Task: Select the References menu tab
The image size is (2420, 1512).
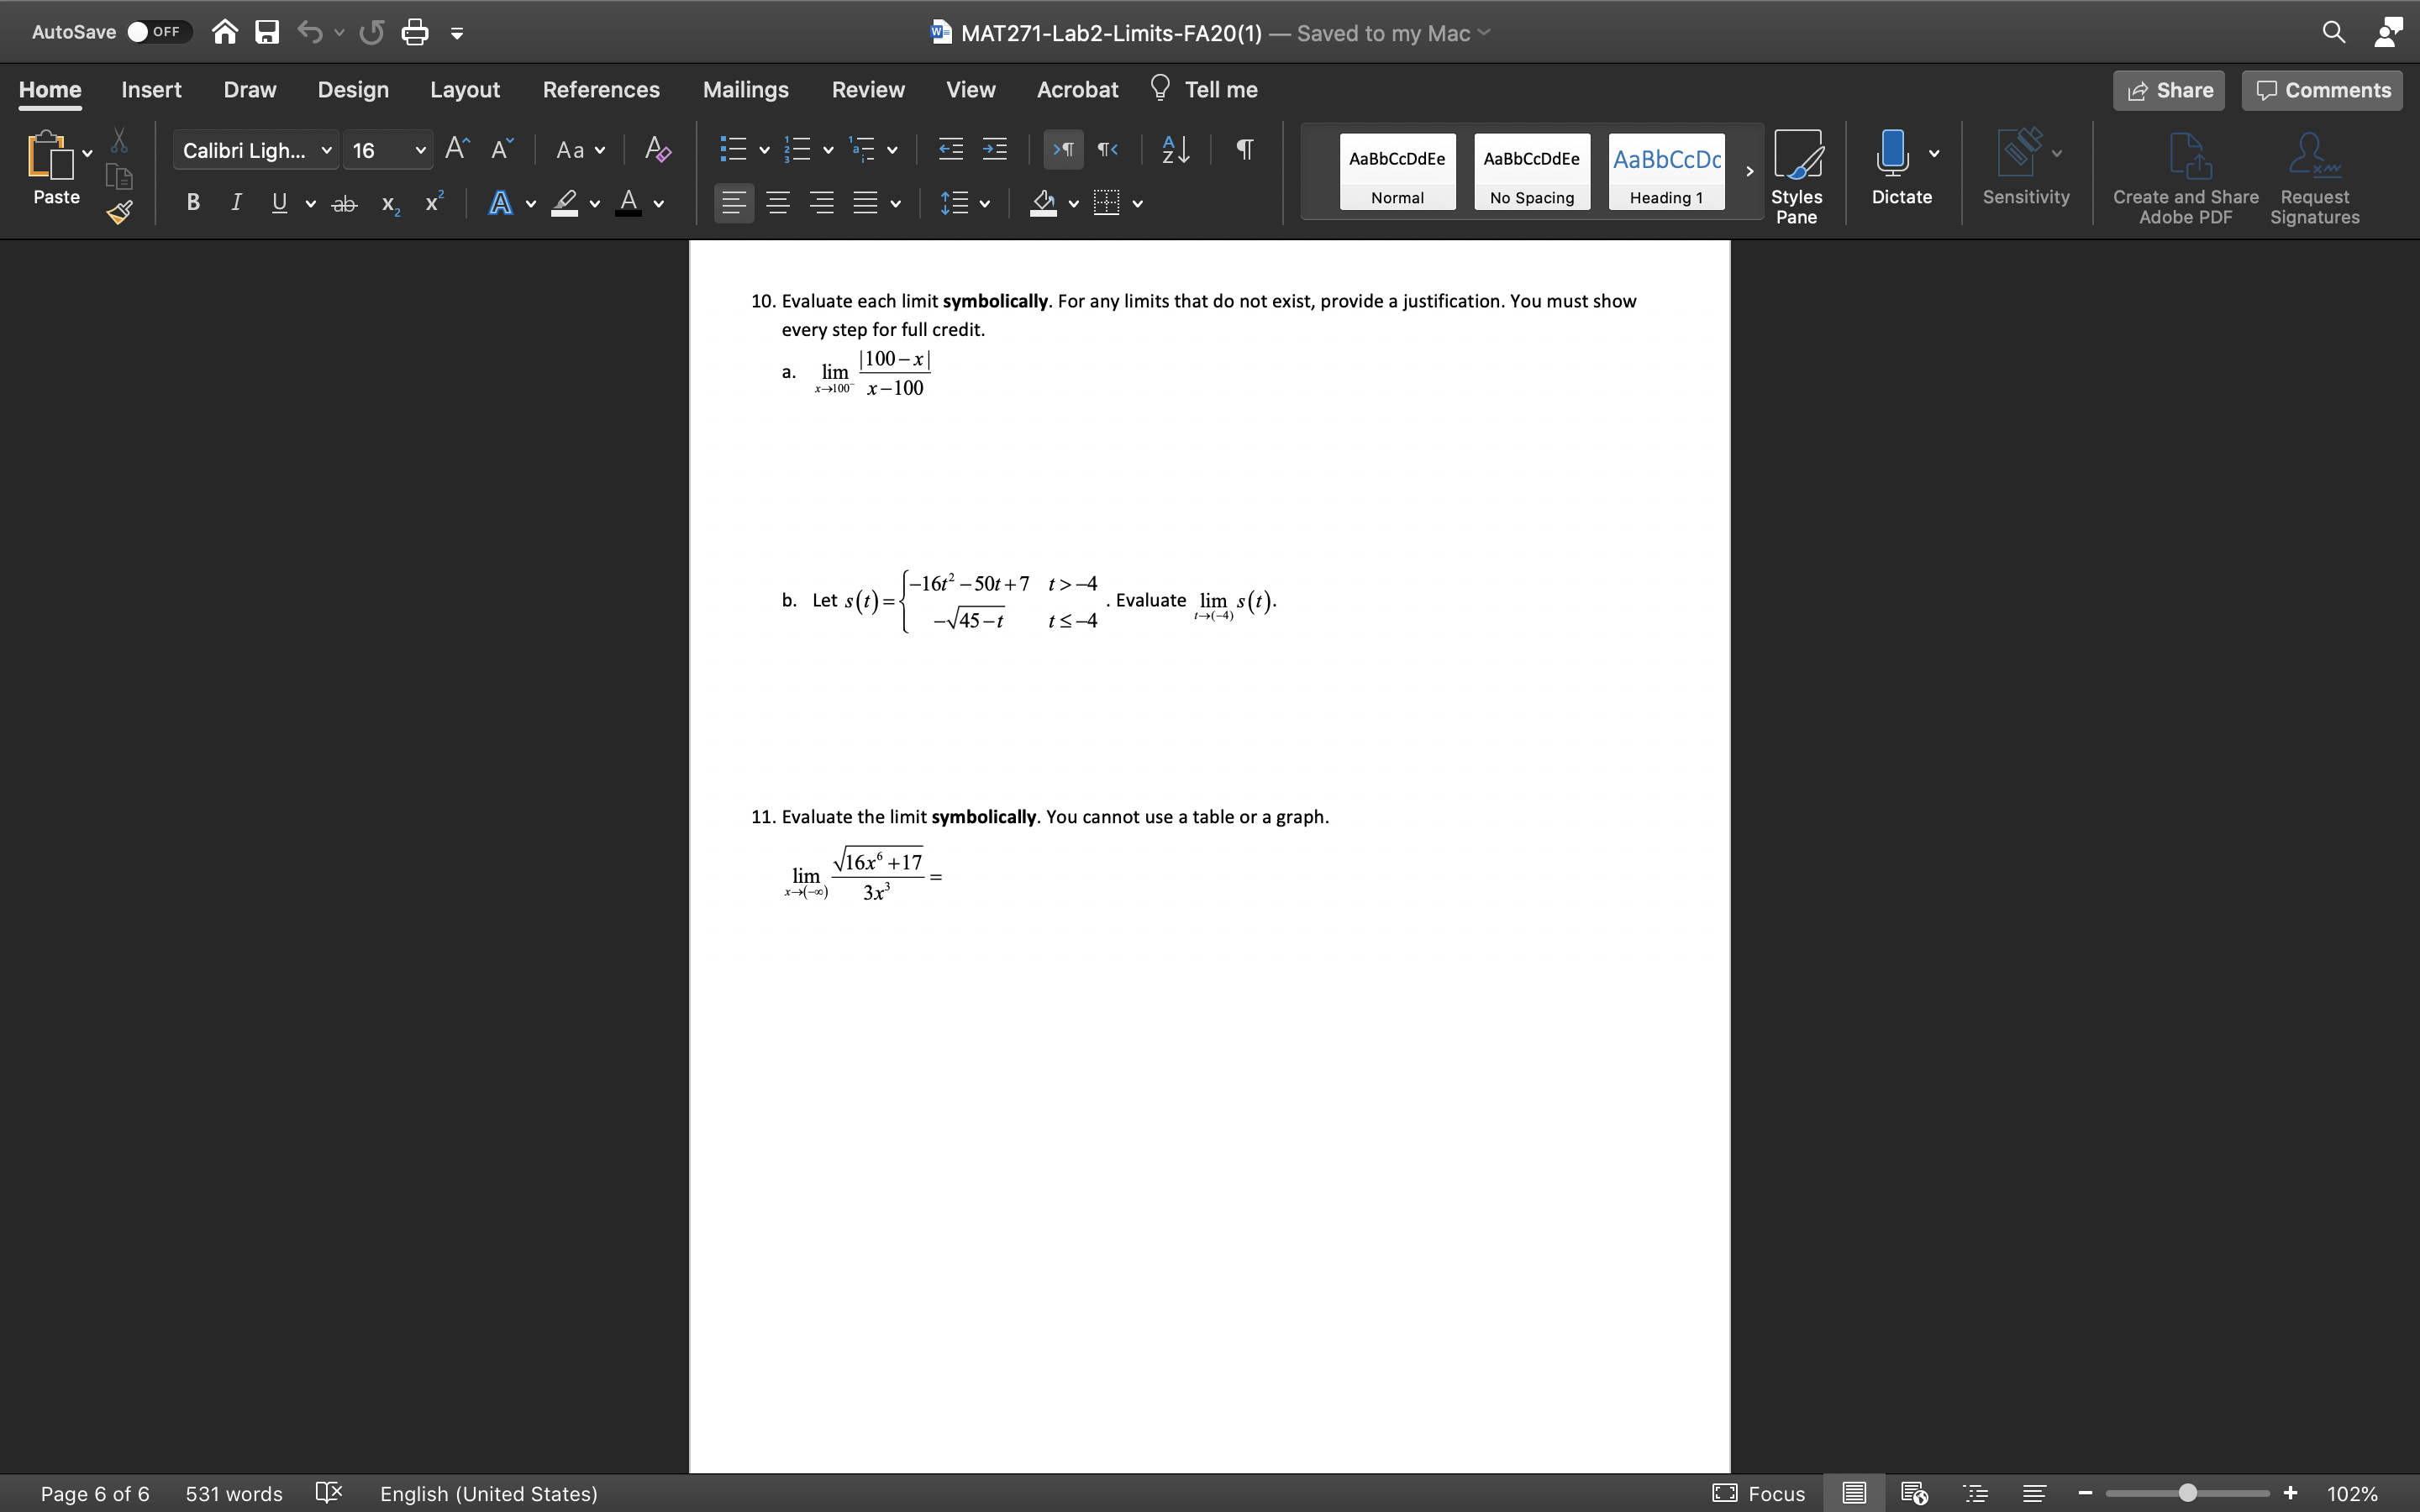Action: tap(599, 89)
